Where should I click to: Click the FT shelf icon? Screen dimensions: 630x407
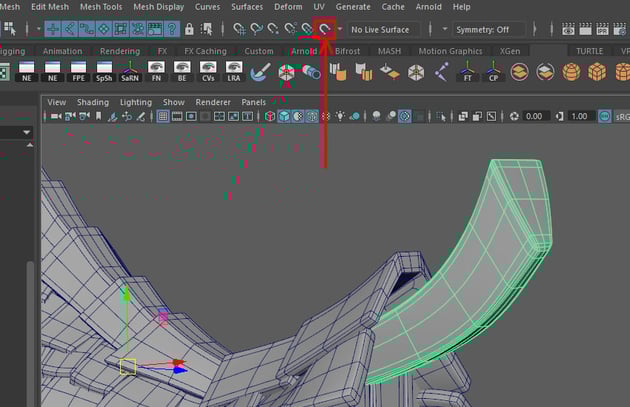tap(466, 72)
